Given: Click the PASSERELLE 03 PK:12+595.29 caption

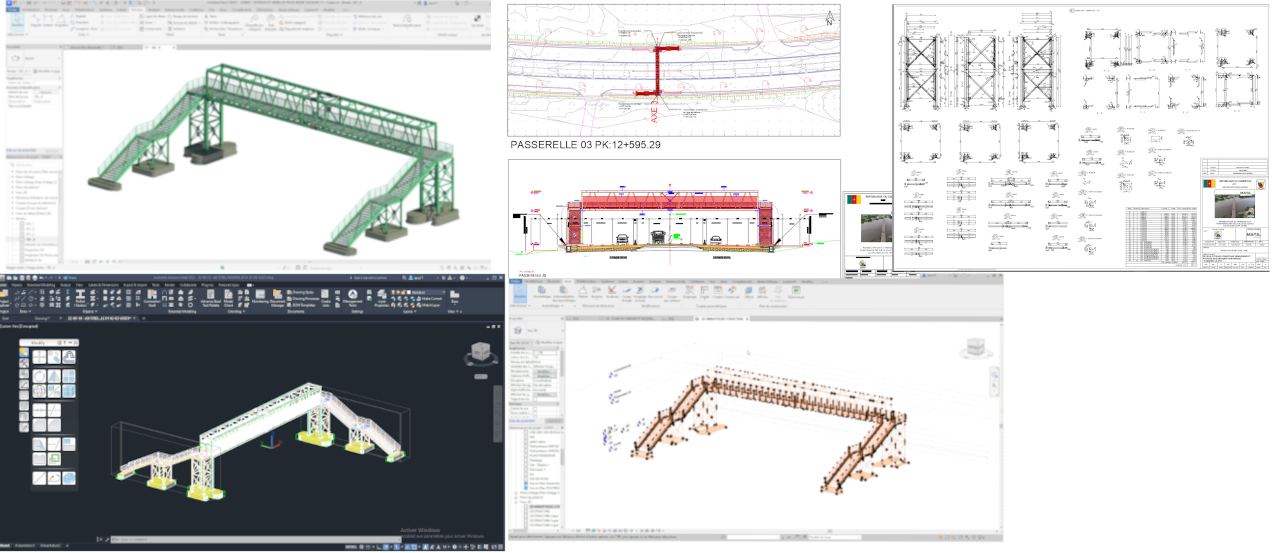Looking at the screenshot, I should click(588, 145).
